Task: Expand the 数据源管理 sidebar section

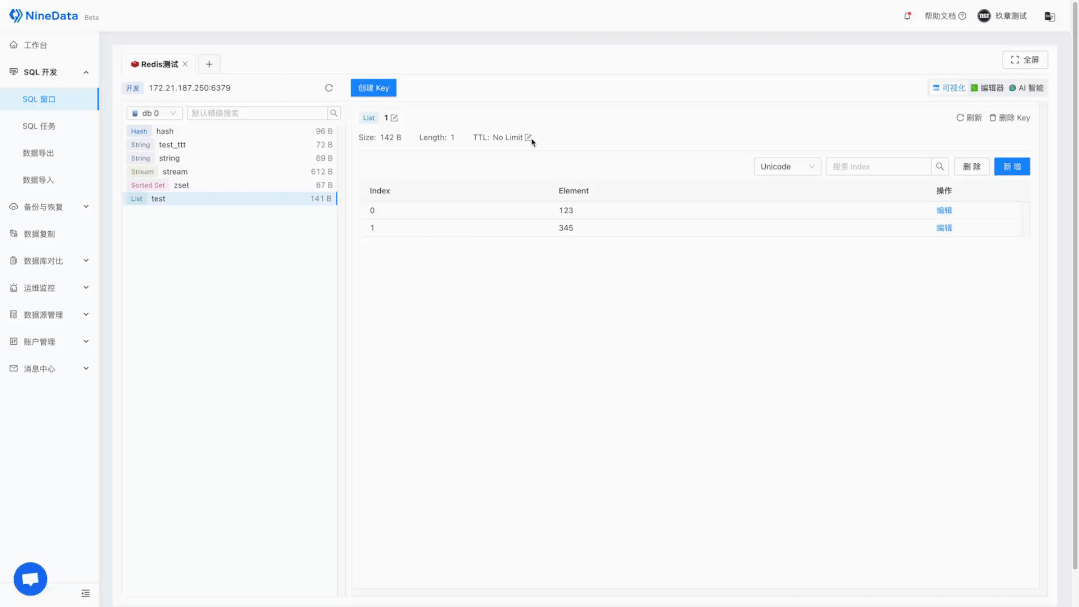Action: click(x=45, y=314)
